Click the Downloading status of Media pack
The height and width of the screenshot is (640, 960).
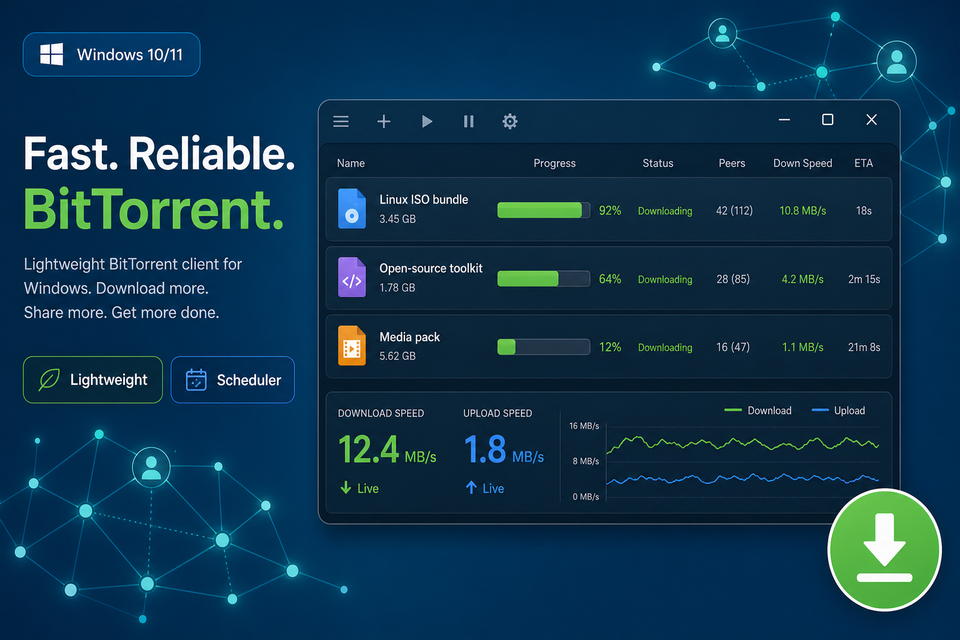(665, 347)
